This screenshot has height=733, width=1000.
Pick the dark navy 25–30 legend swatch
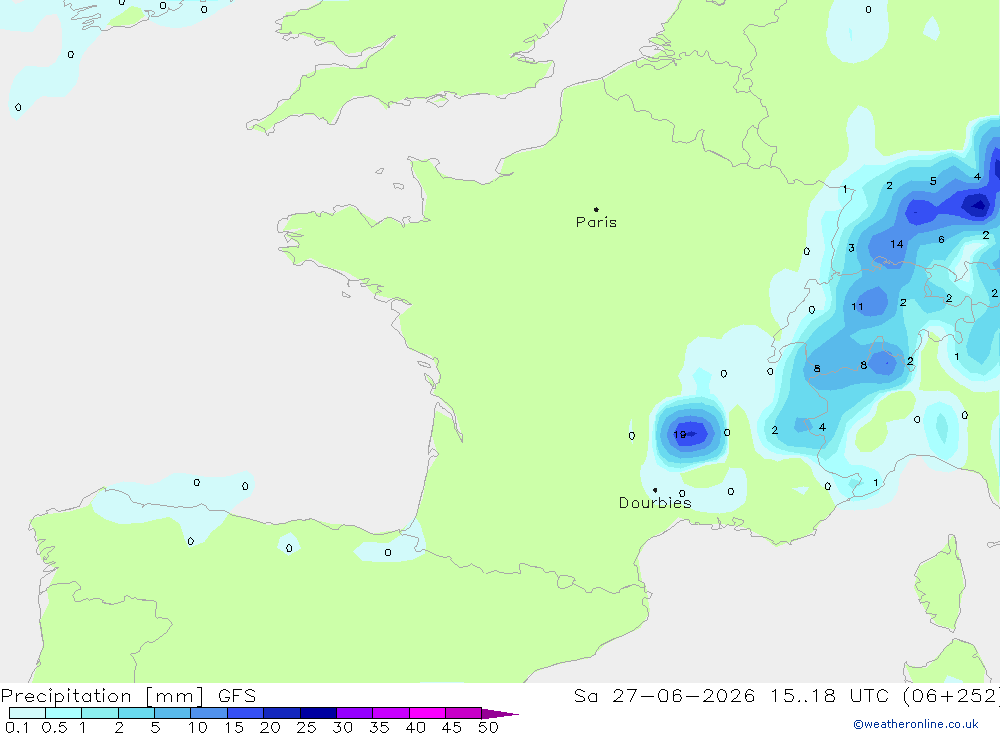318,713
